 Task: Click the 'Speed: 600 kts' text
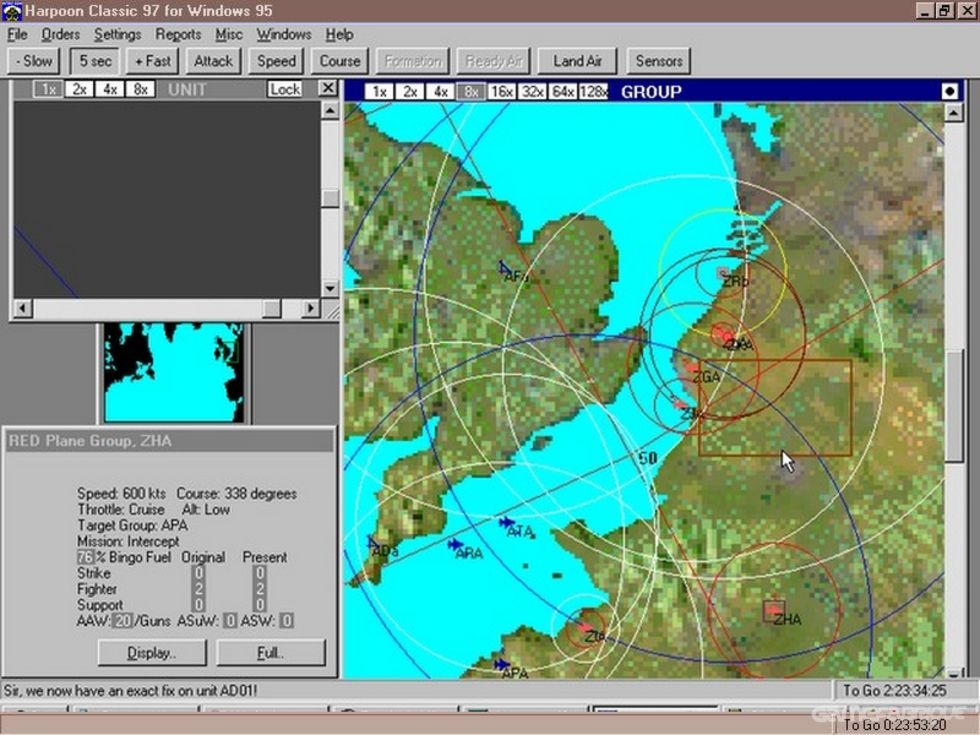121,494
